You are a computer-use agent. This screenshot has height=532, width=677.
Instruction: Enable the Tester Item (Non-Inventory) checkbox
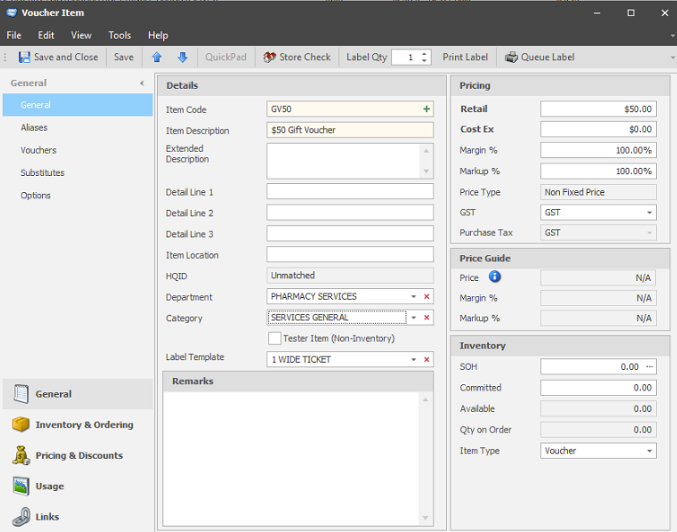point(275,338)
